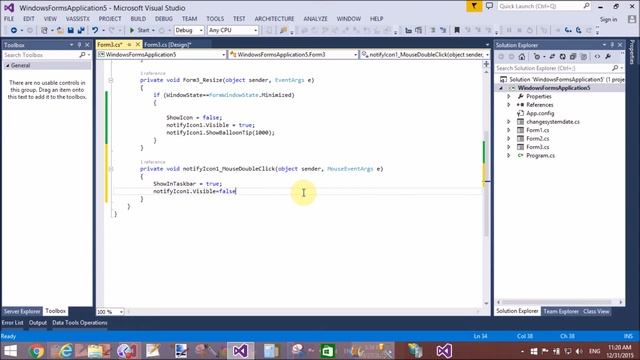Pin the Form3.cs tab

[x=129, y=44]
